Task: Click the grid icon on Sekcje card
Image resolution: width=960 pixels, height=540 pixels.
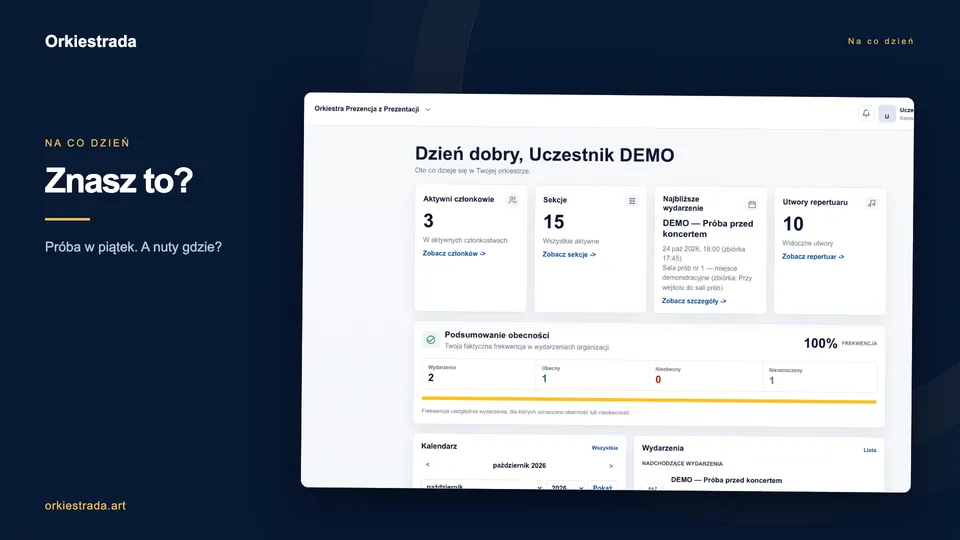Action: [632, 201]
